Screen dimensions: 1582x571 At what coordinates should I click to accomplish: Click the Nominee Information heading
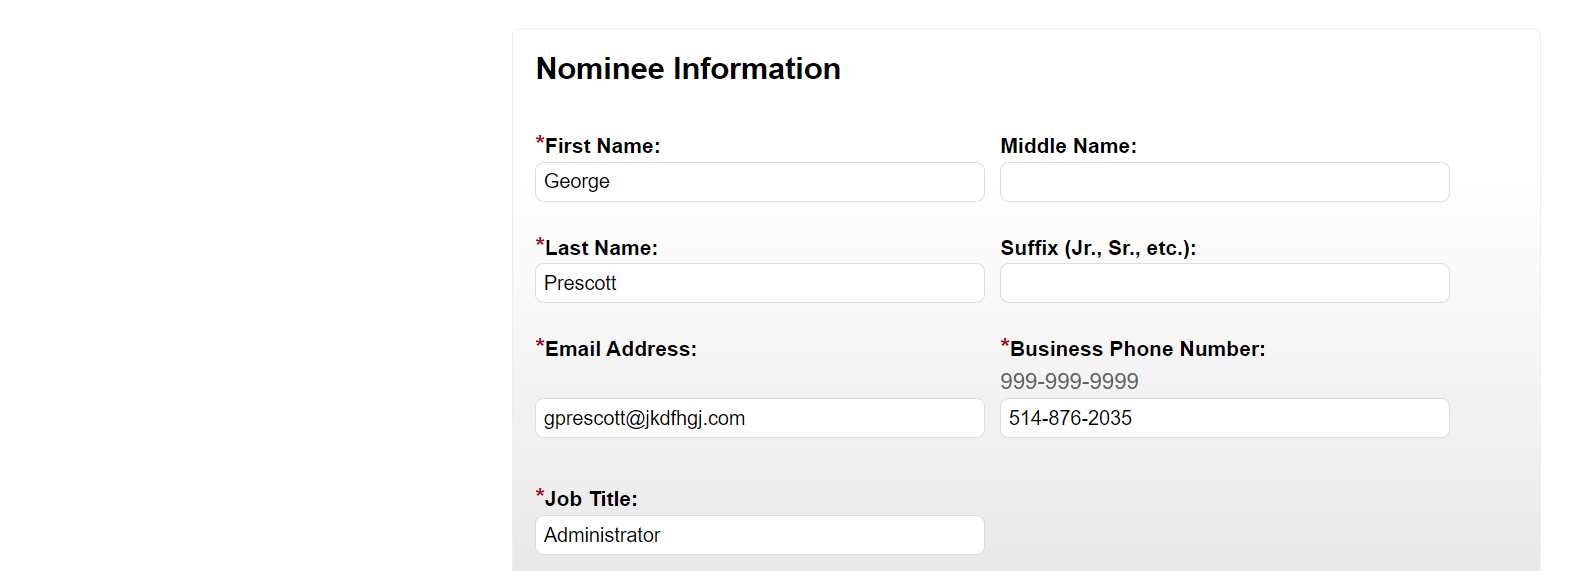click(x=688, y=68)
